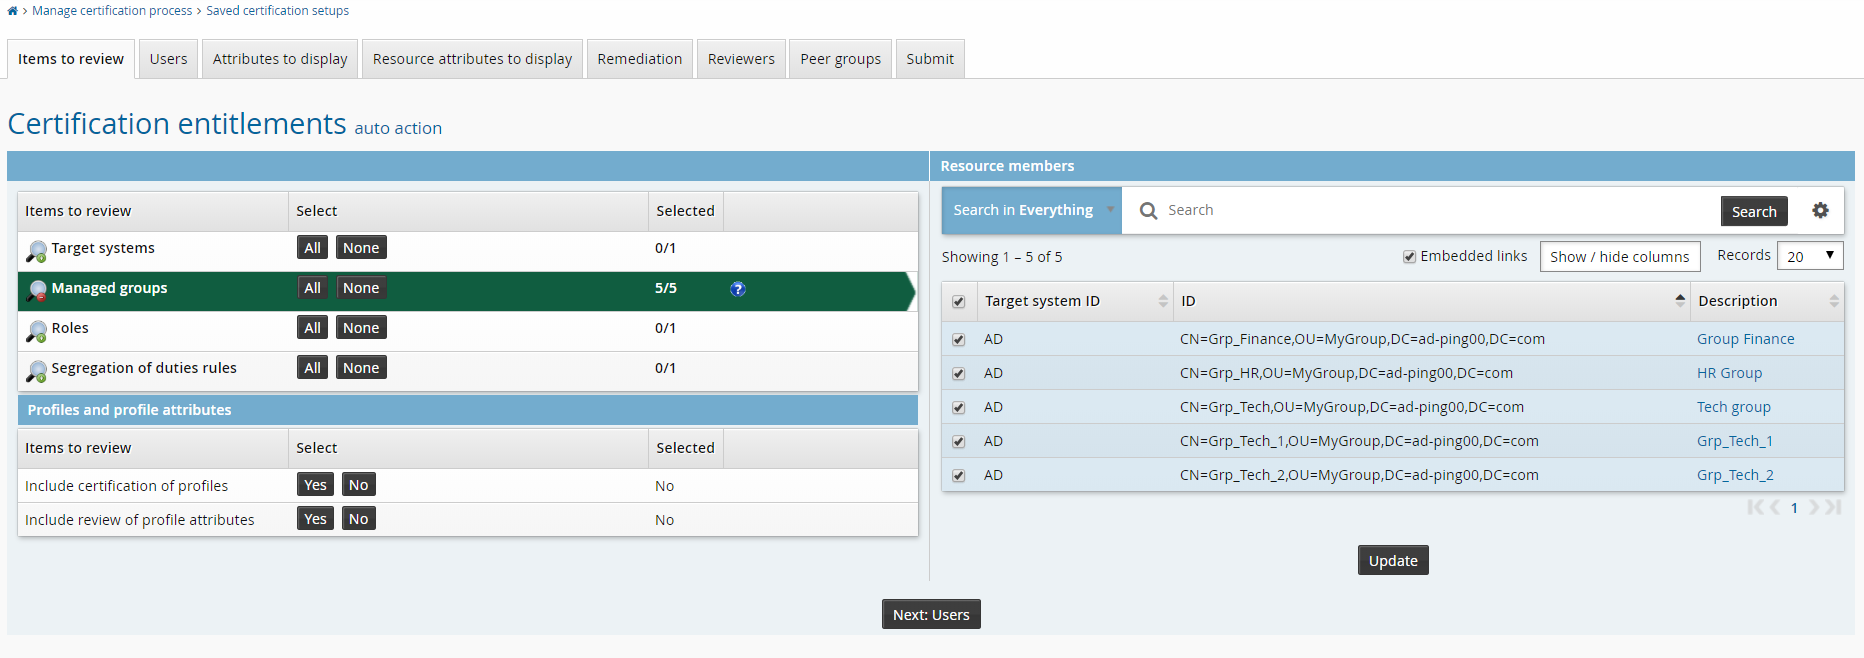1864x658 pixels.
Task: Switch to the Remediation tab
Action: pos(639,59)
